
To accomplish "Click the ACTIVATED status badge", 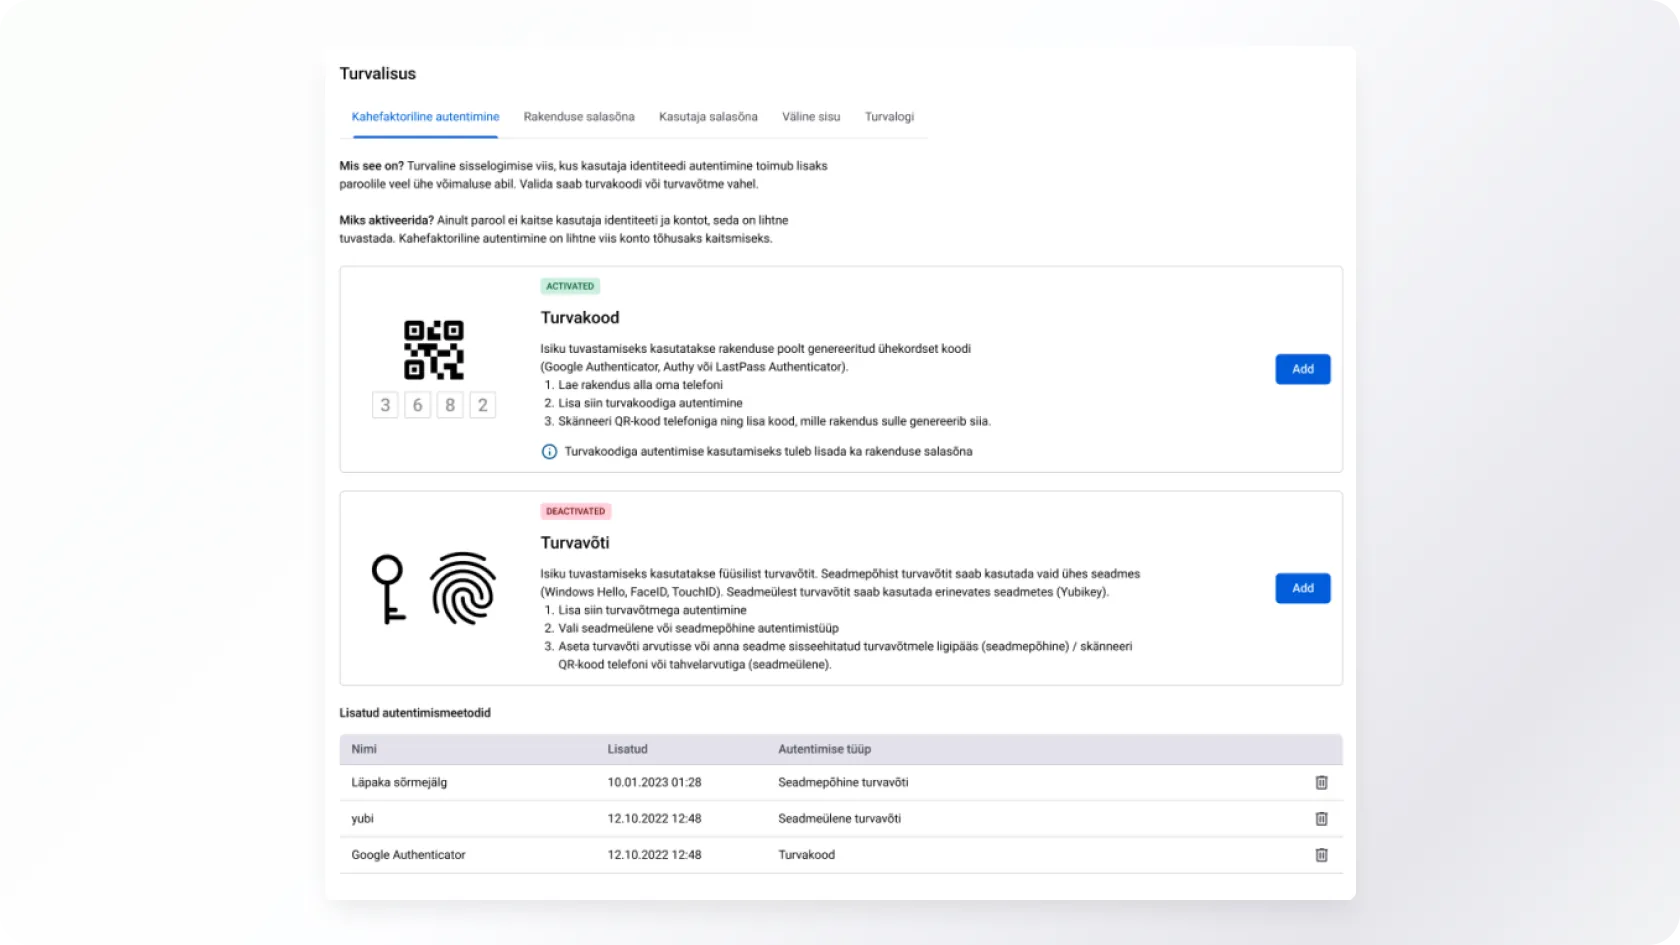I will [x=570, y=286].
